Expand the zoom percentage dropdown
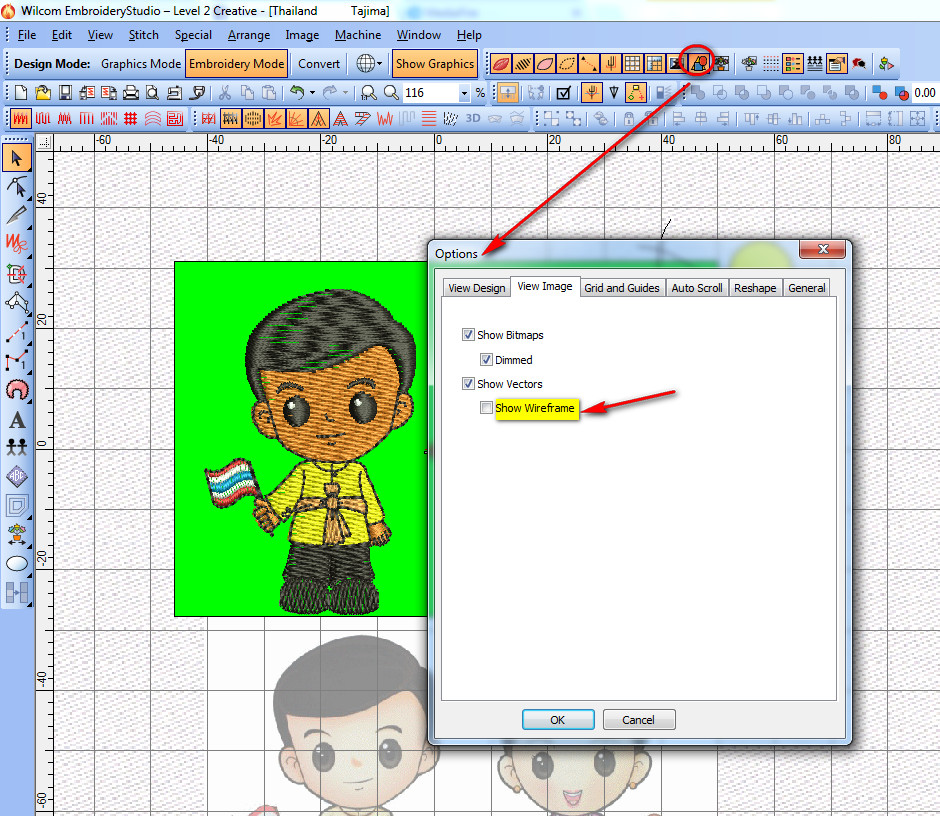This screenshot has width=940, height=816. pos(464,93)
